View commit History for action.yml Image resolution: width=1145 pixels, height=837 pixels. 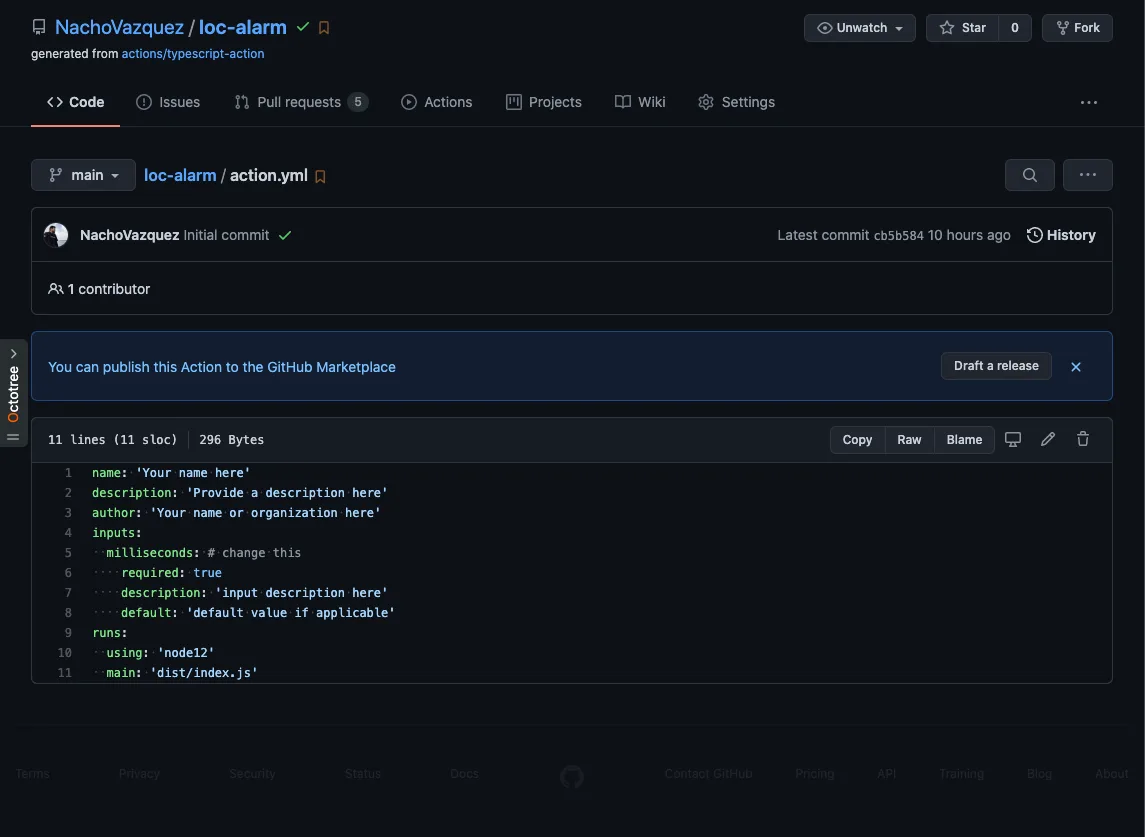pyautogui.click(x=1060, y=234)
